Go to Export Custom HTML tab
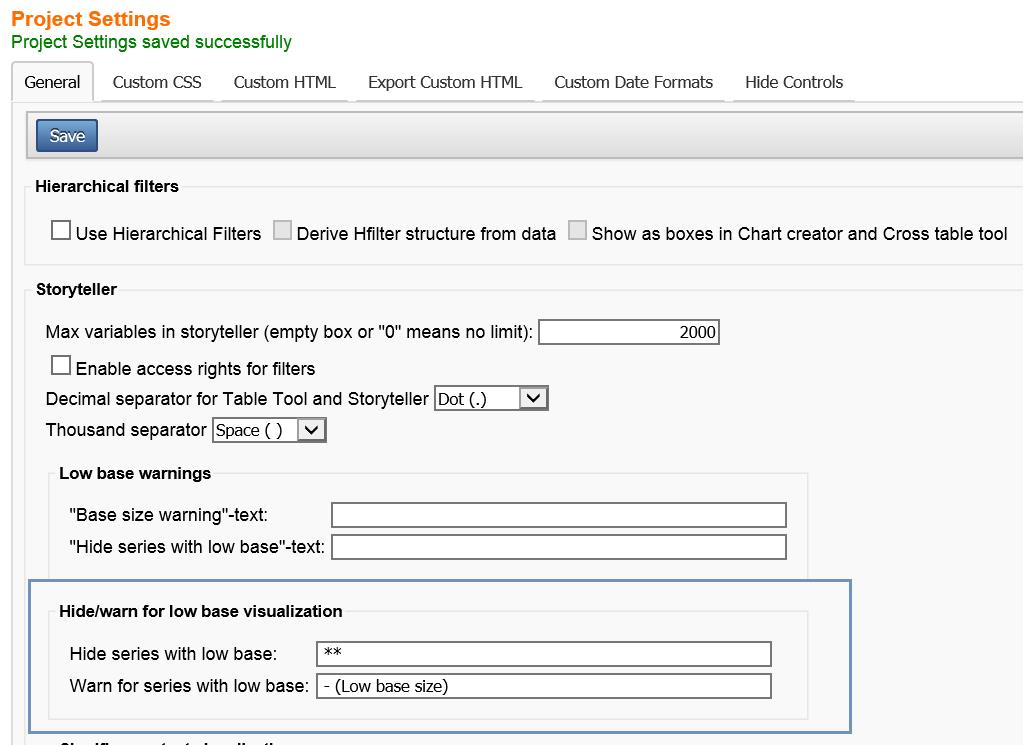 tap(445, 82)
